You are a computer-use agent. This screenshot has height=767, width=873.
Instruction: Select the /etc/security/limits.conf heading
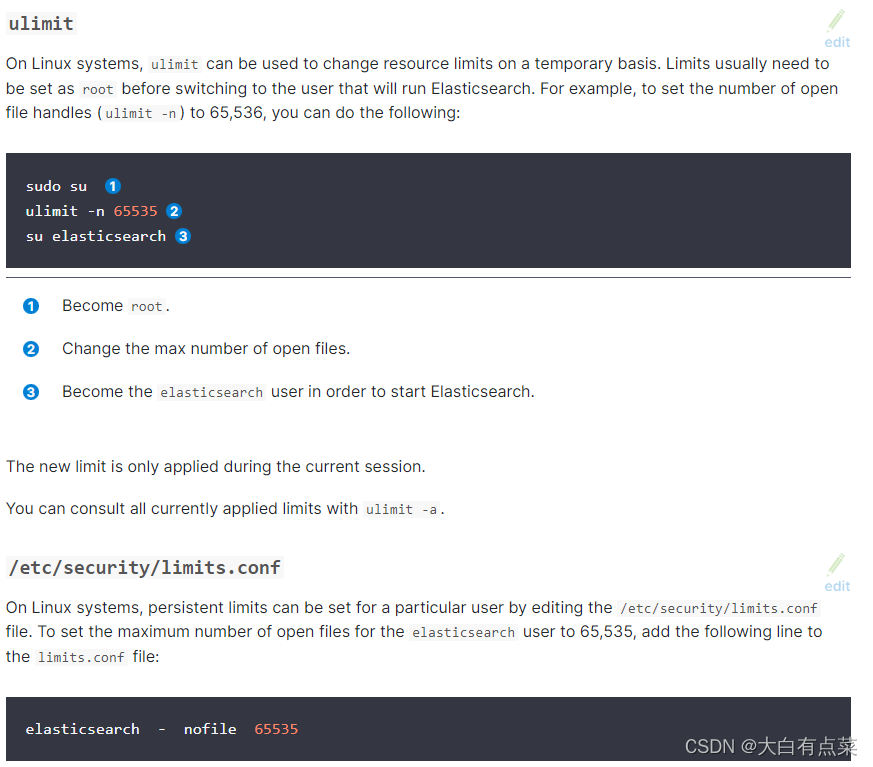[x=144, y=567]
